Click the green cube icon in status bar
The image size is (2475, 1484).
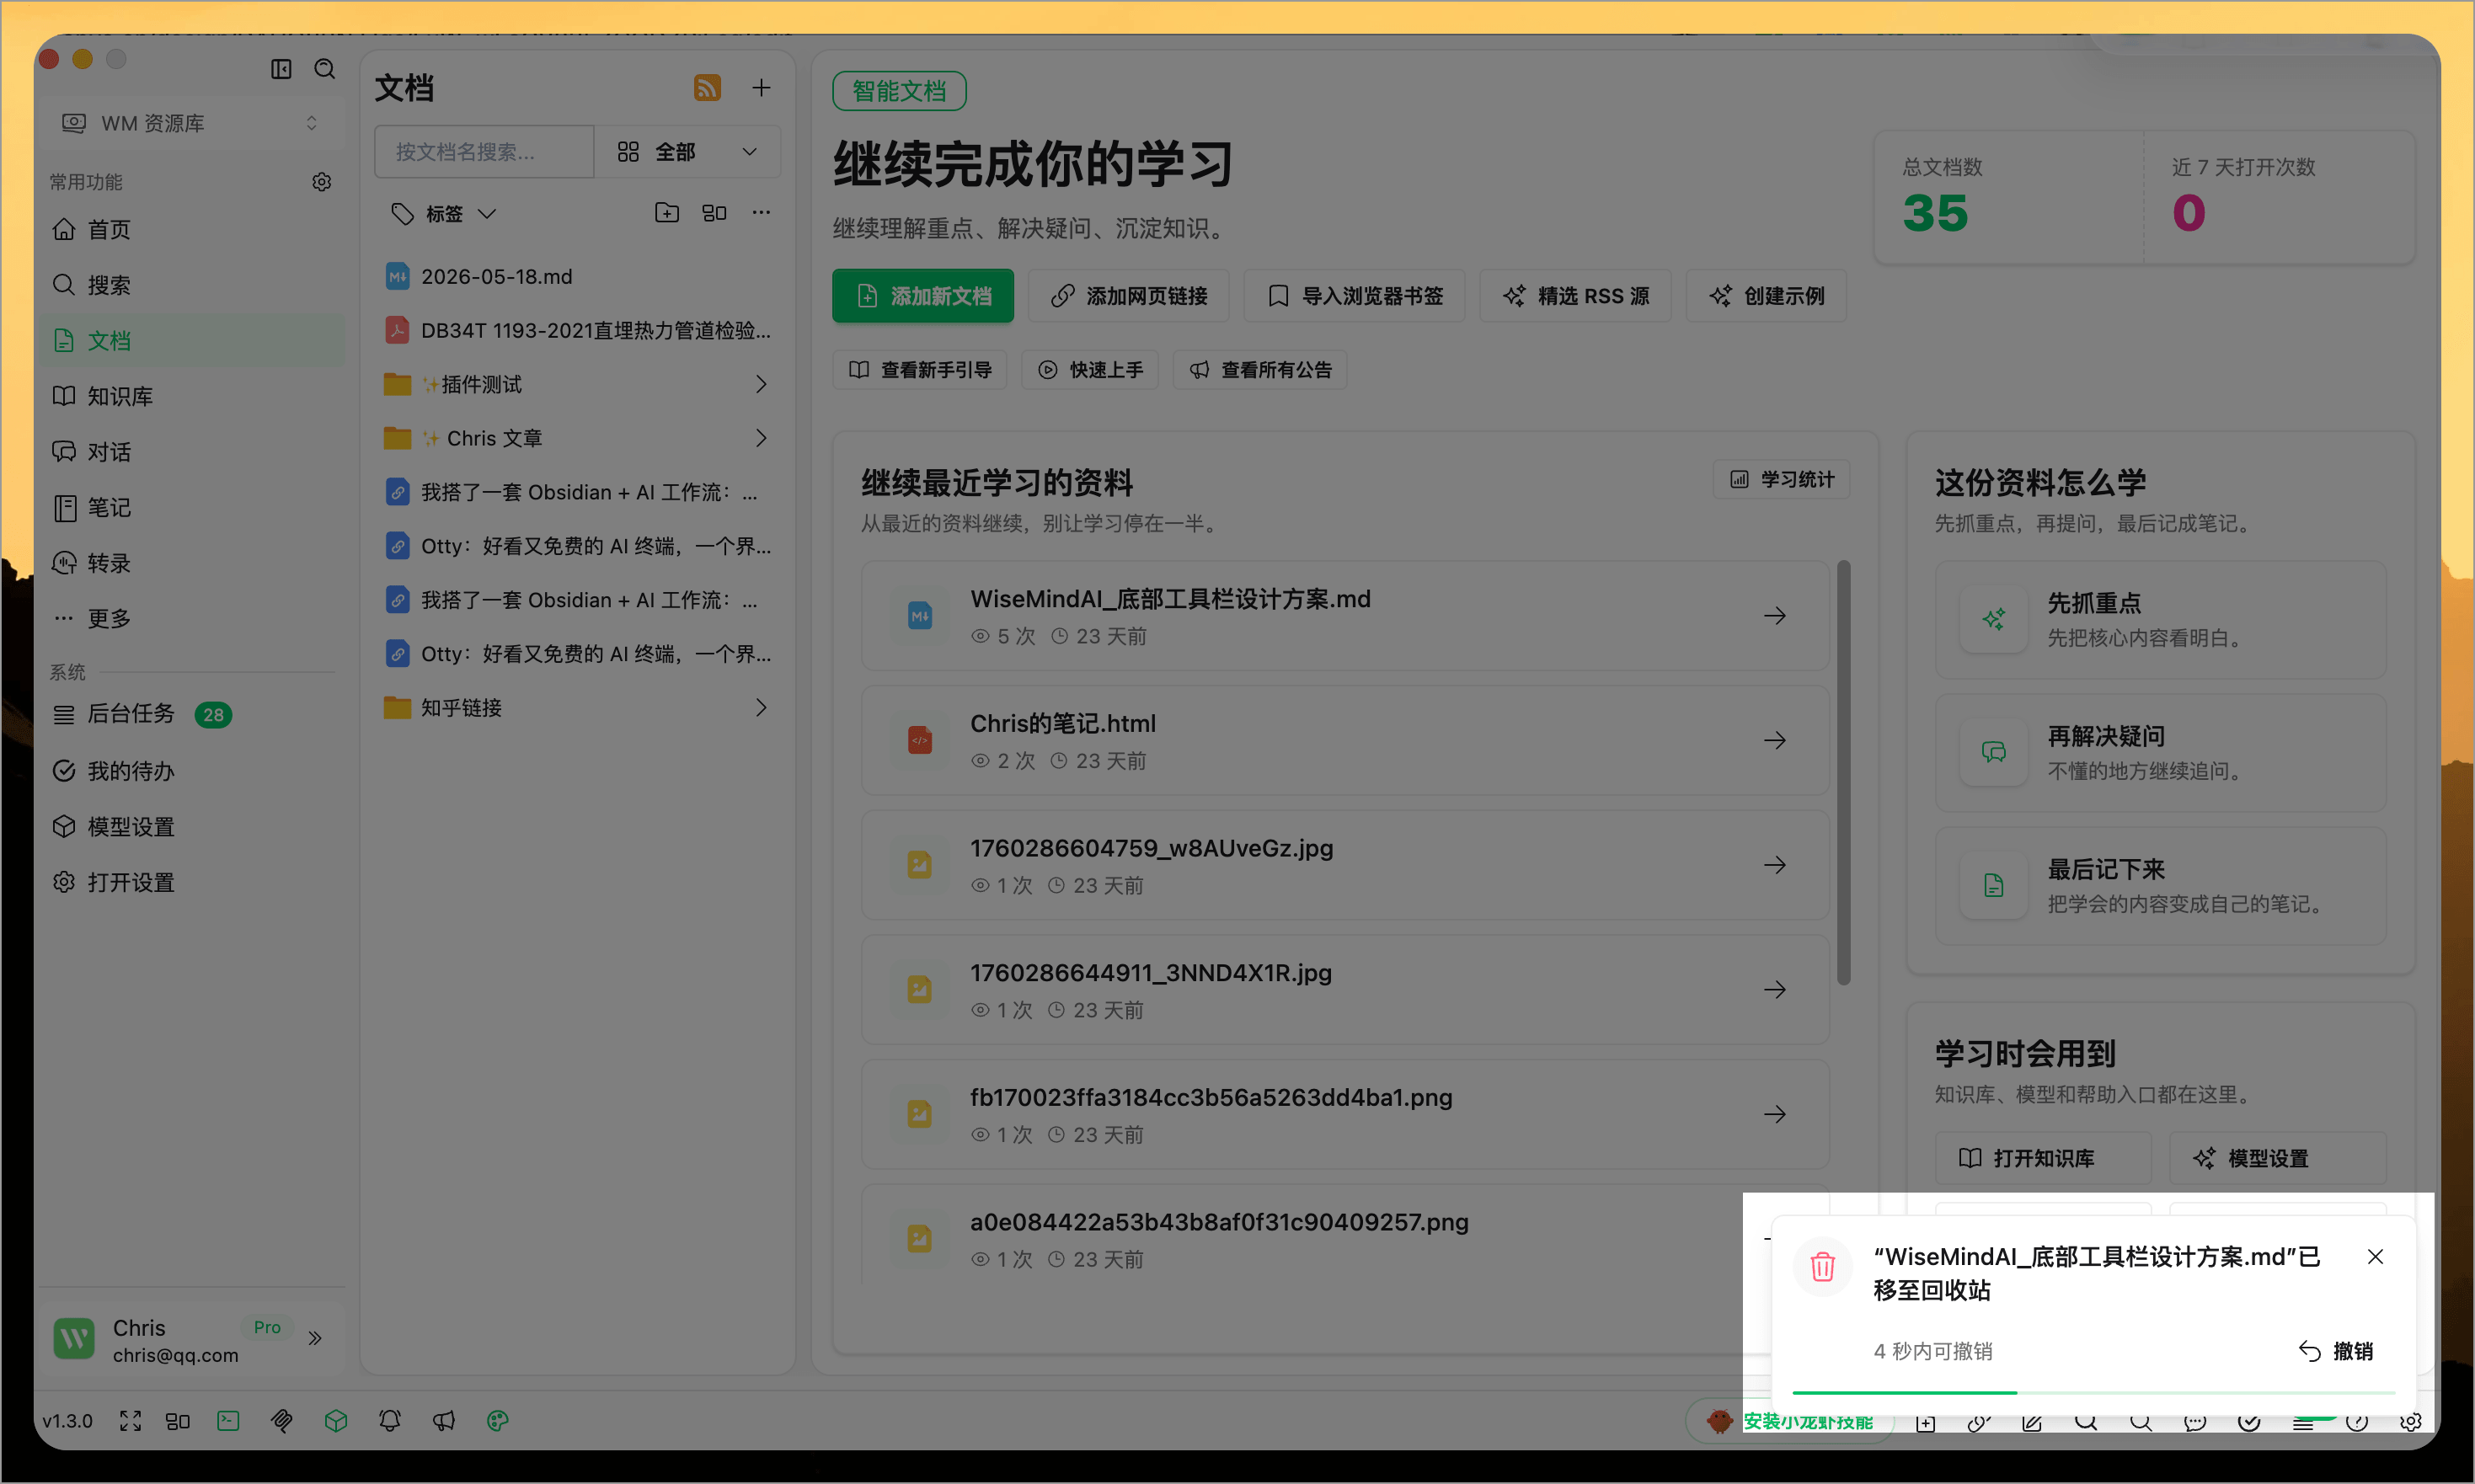(x=336, y=1420)
